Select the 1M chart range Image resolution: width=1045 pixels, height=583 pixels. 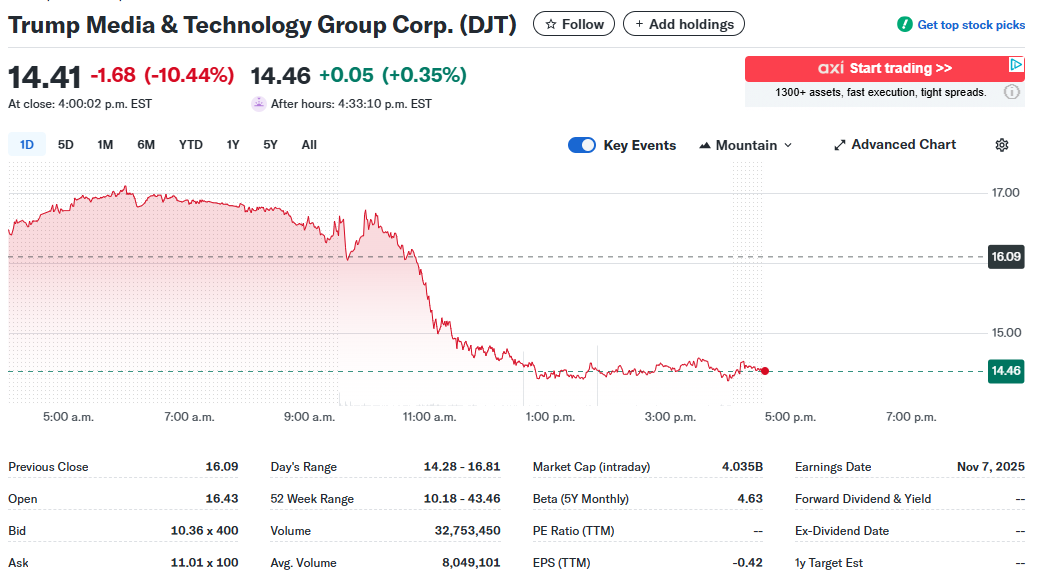pyautogui.click(x=105, y=145)
